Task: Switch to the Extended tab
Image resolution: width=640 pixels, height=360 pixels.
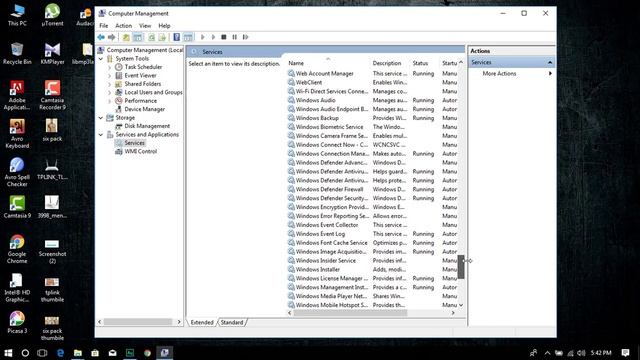Action: pyautogui.click(x=202, y=322)
